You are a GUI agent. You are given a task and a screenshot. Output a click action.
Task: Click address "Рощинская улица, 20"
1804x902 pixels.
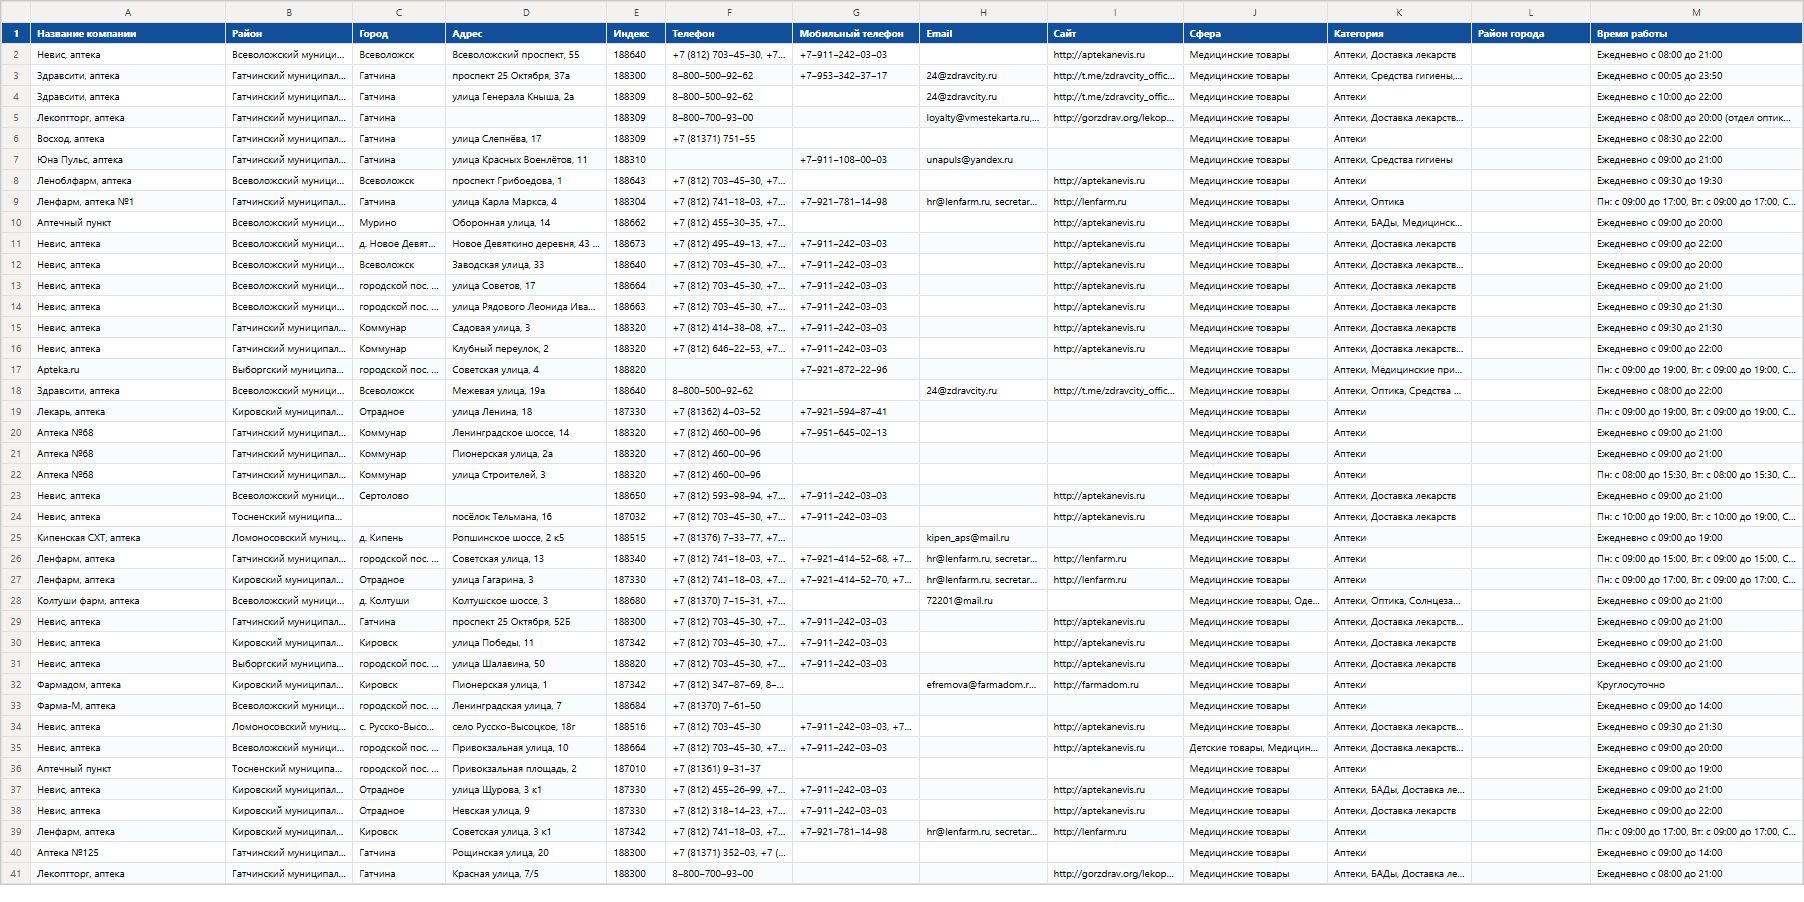[526, 853]
